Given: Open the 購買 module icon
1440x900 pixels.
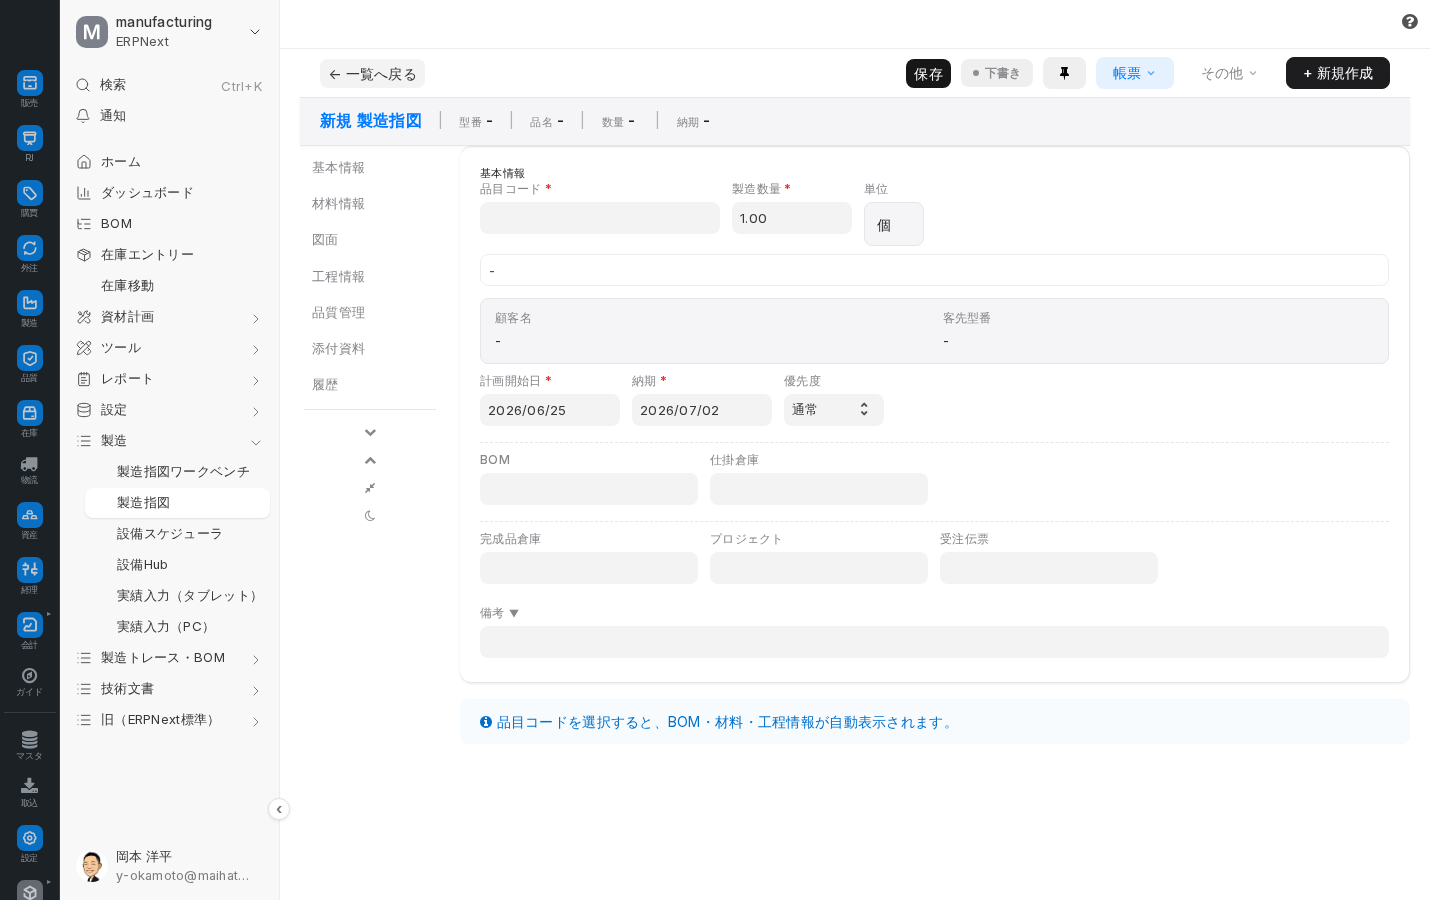Looking at the screenshot, I should 29,193.
